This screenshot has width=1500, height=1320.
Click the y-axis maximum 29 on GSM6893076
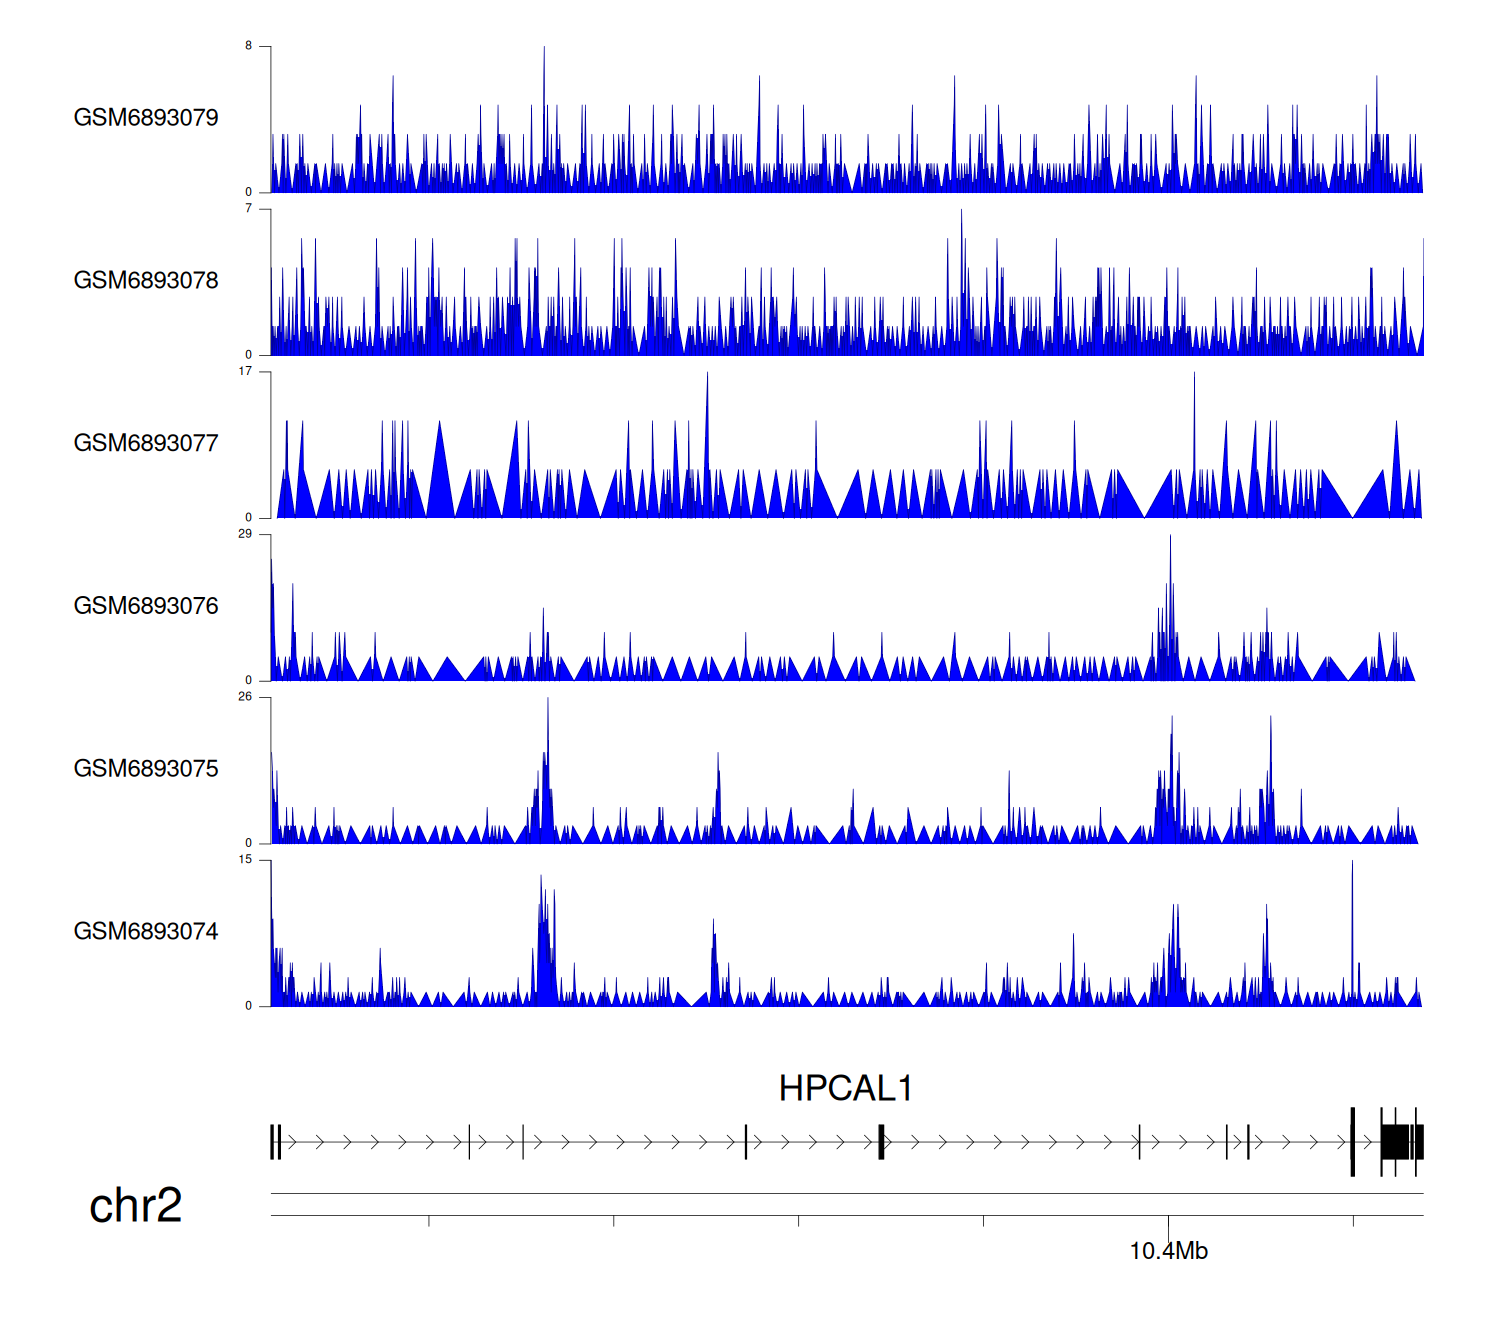(245, 534)
